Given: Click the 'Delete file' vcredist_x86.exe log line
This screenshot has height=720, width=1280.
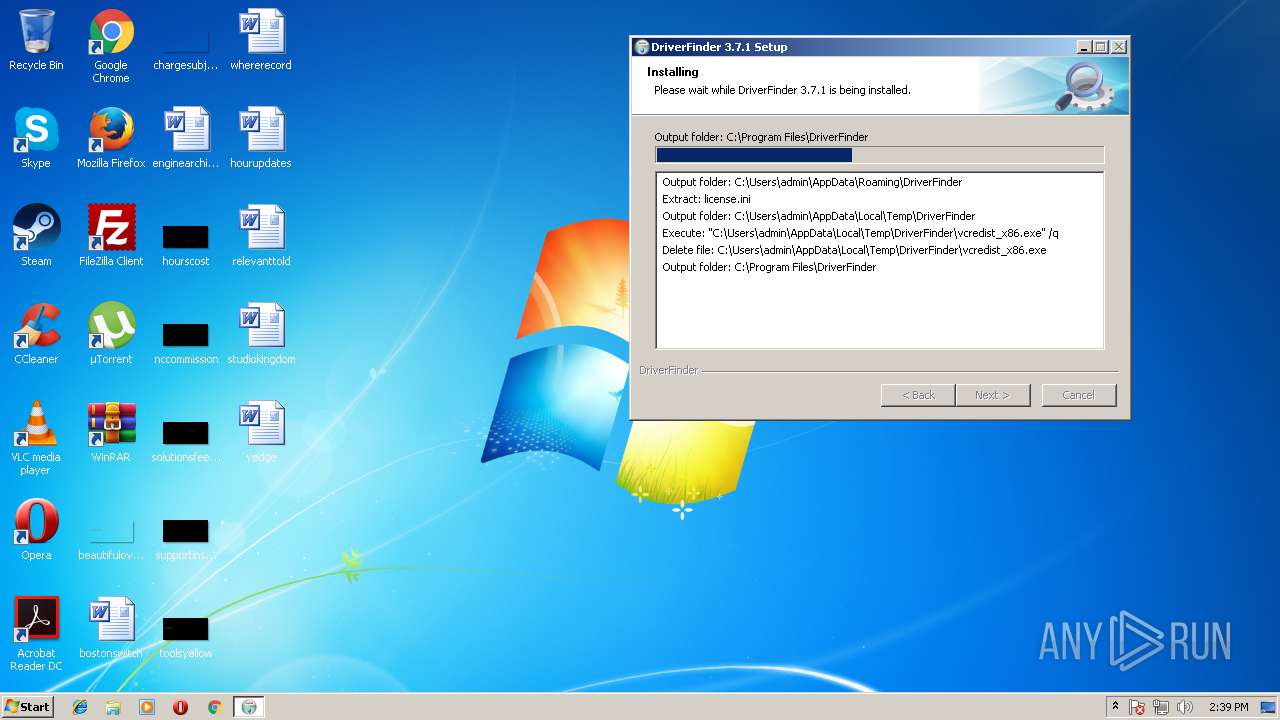Looking at the screenshot, I should click(854, 250).
